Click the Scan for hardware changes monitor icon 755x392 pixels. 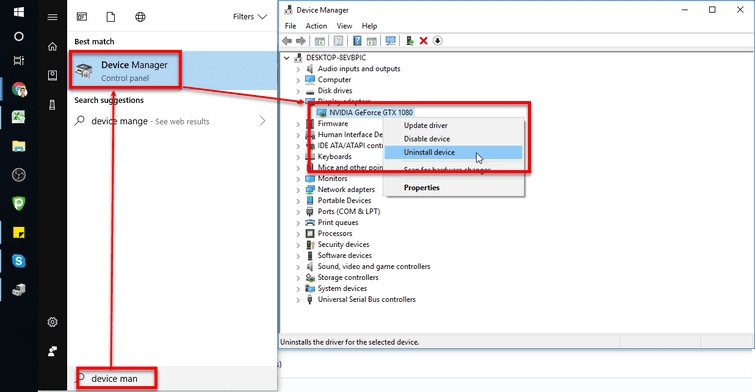[x=391, y=41]
